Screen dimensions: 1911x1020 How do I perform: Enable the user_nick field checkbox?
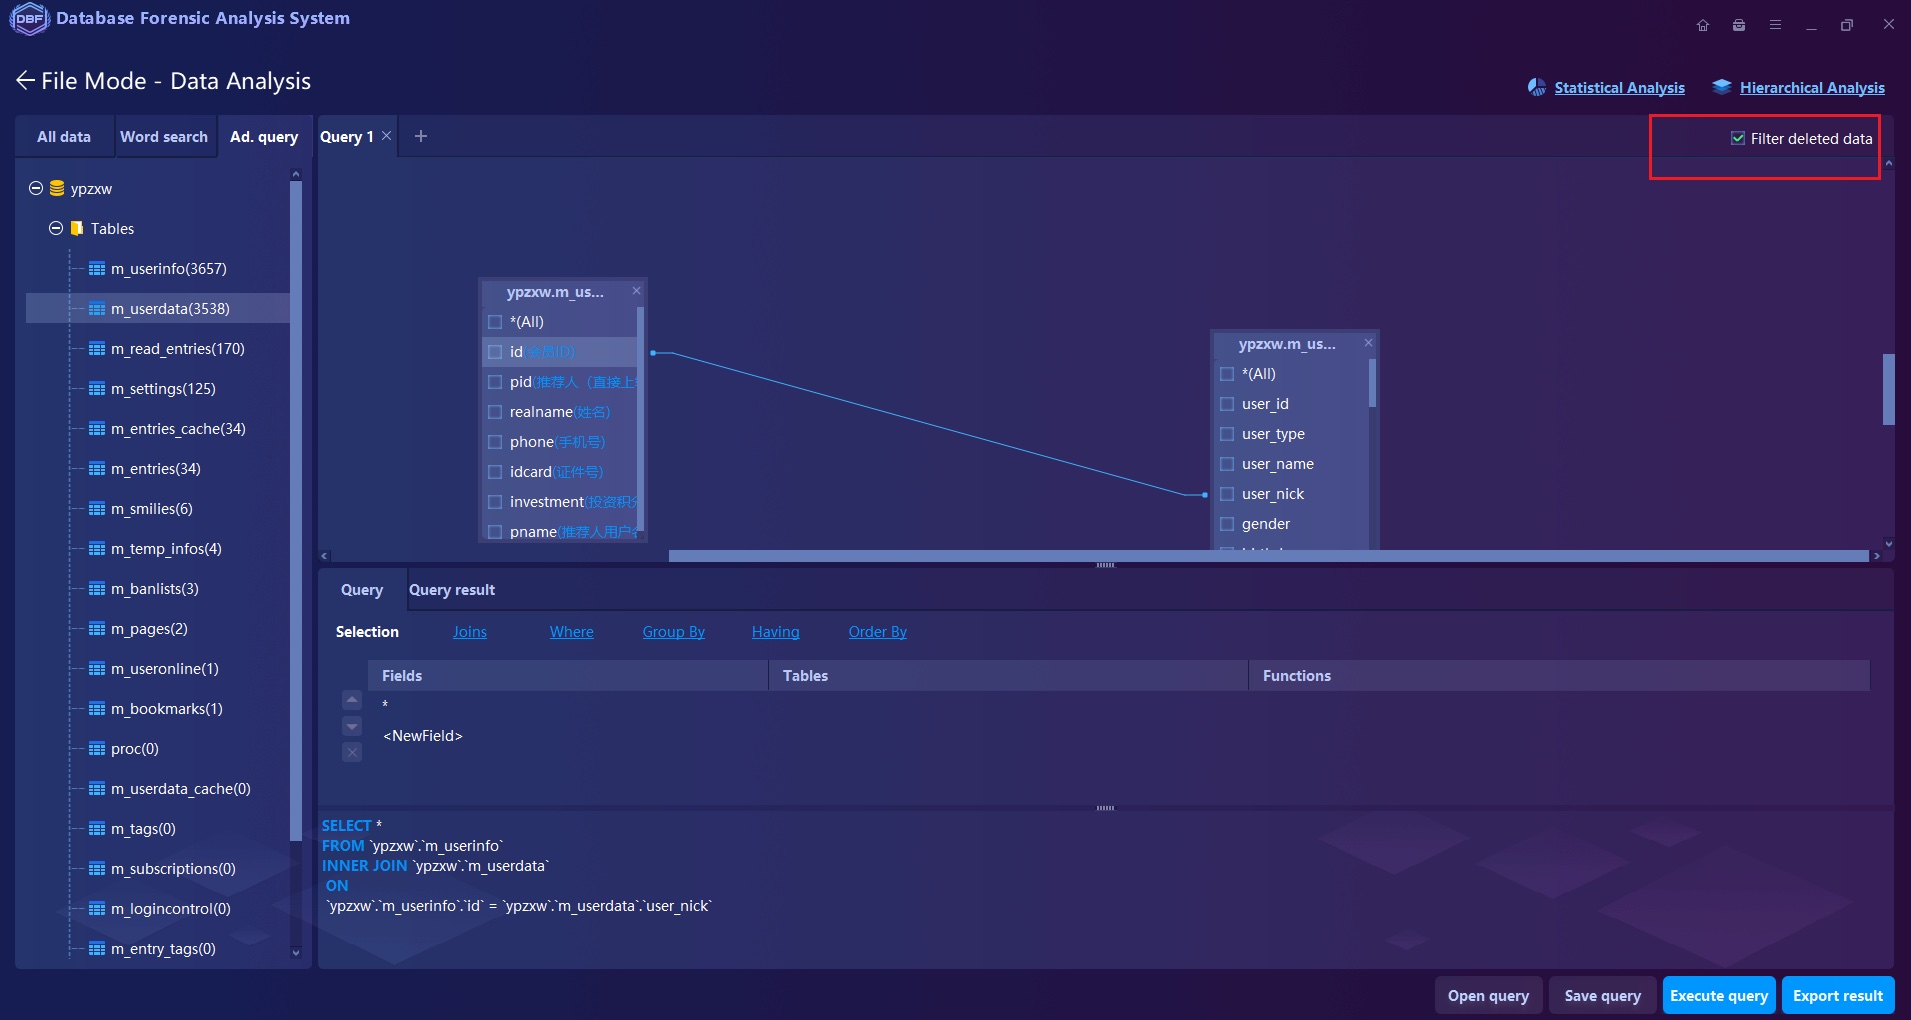(1227, 494)
